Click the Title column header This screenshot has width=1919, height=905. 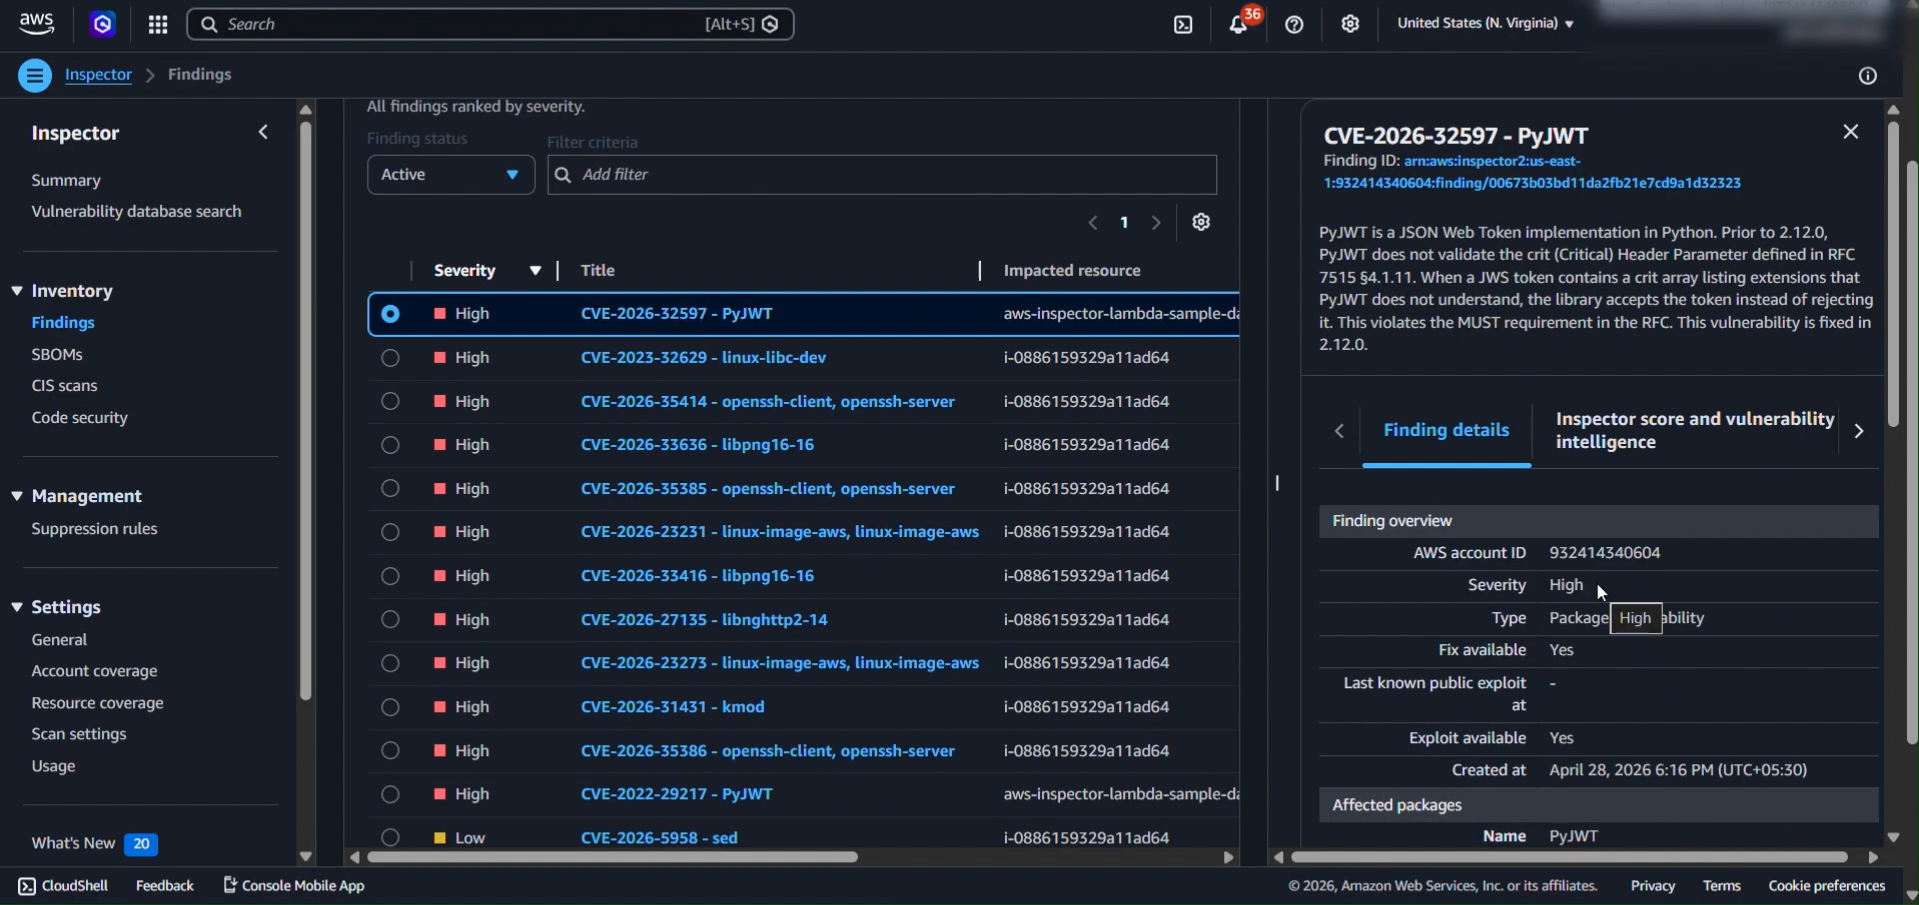click(598, 271)
